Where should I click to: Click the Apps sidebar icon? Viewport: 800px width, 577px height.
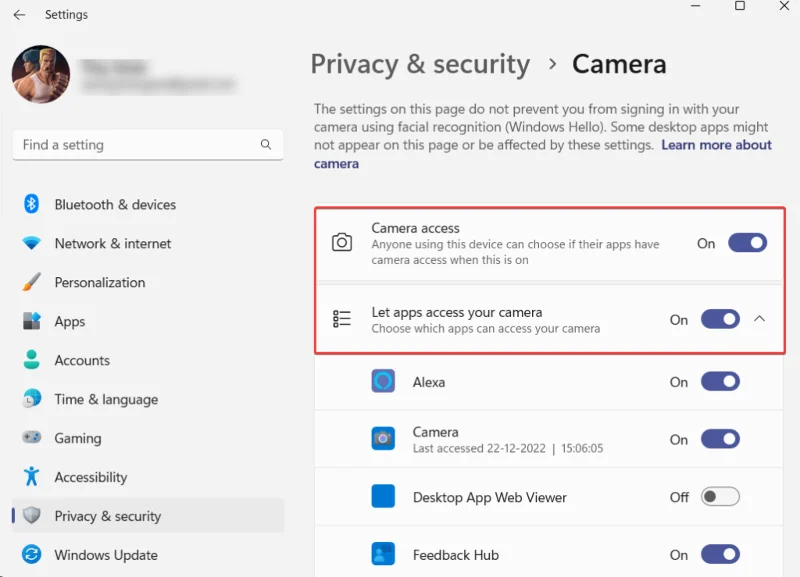click(x=31, y=321)
